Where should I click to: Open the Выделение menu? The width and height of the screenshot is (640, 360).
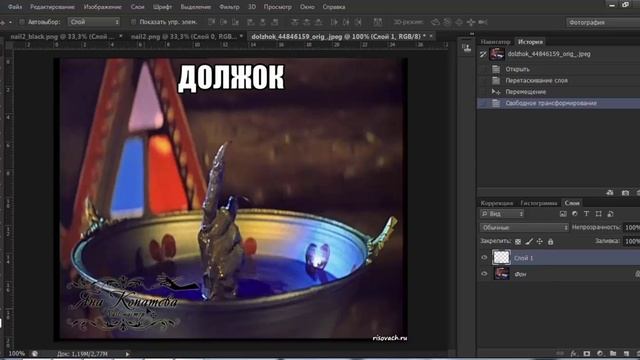(196, 7)
